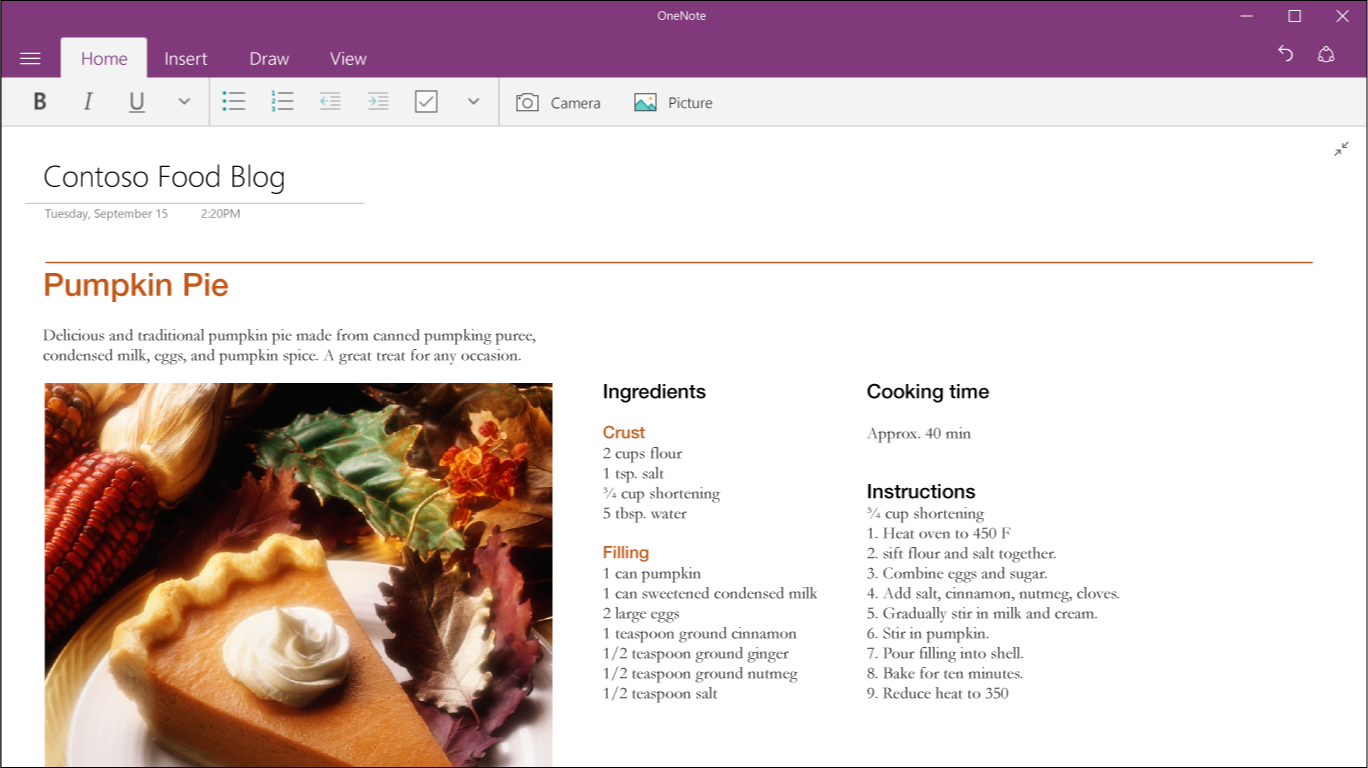Click the line 1 can pumpkin
The image size is (1368, 768).
[652, 574]
